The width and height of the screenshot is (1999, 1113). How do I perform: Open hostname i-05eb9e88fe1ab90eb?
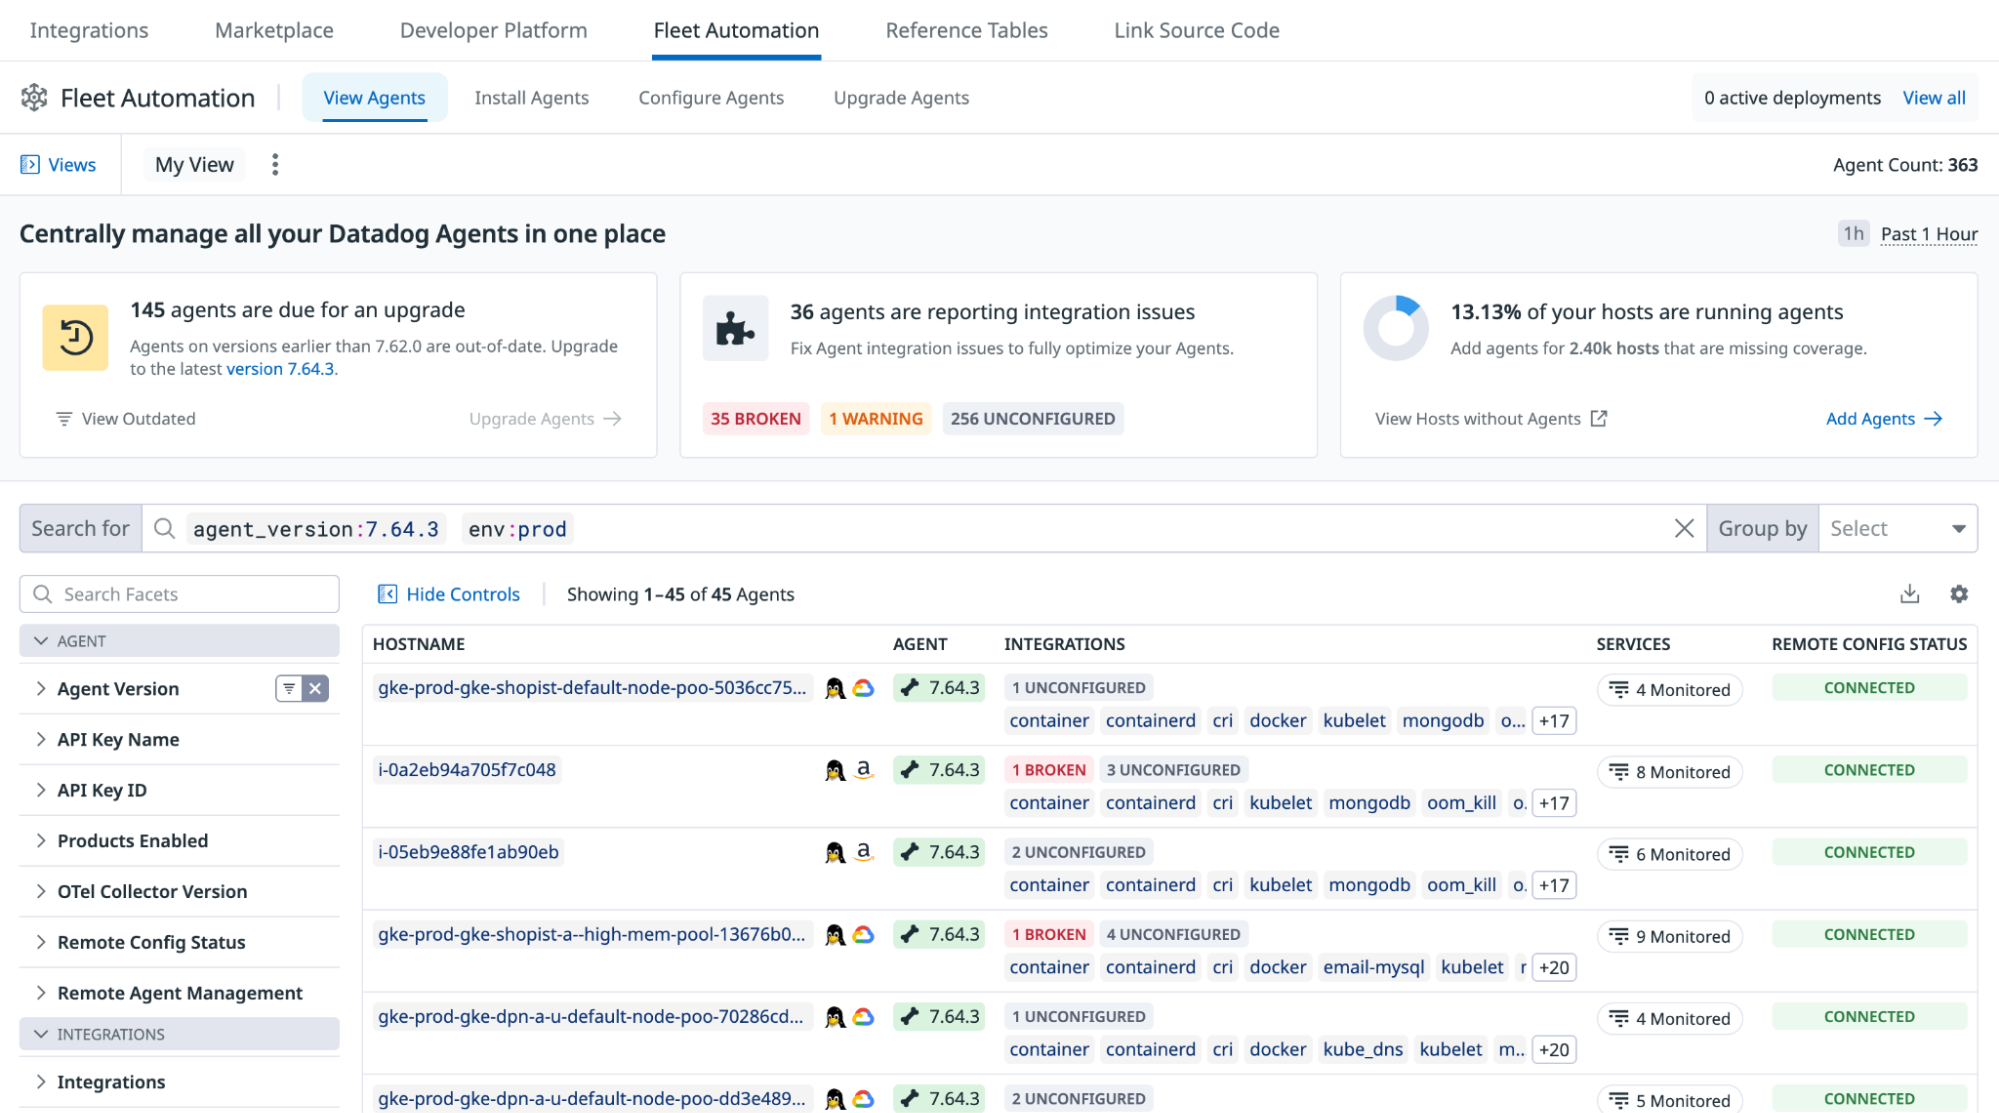tap(468, 852)
